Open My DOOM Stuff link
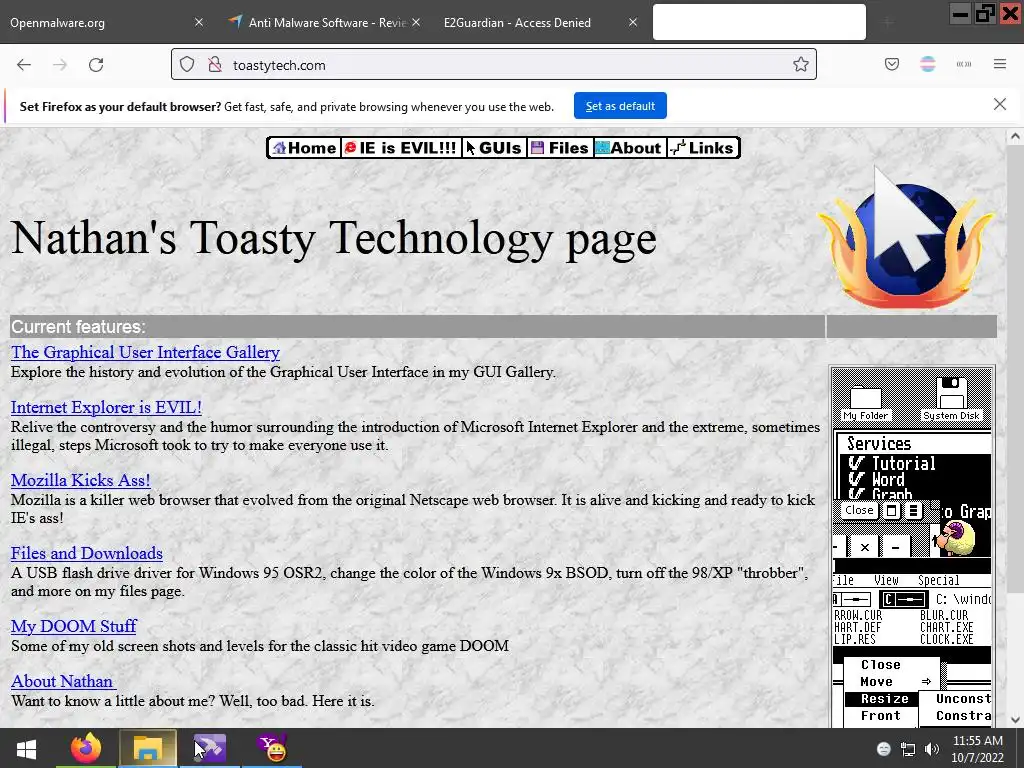 pos(74,627)
